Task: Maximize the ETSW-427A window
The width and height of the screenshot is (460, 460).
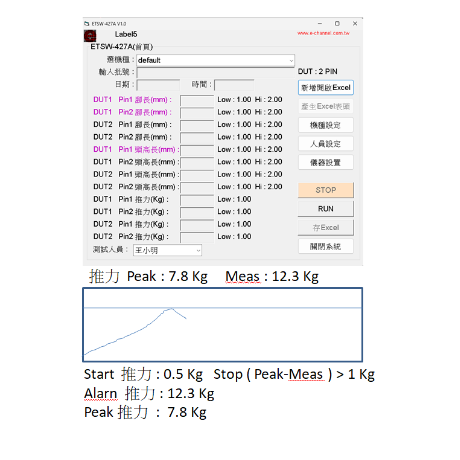Action: (337, 24)
